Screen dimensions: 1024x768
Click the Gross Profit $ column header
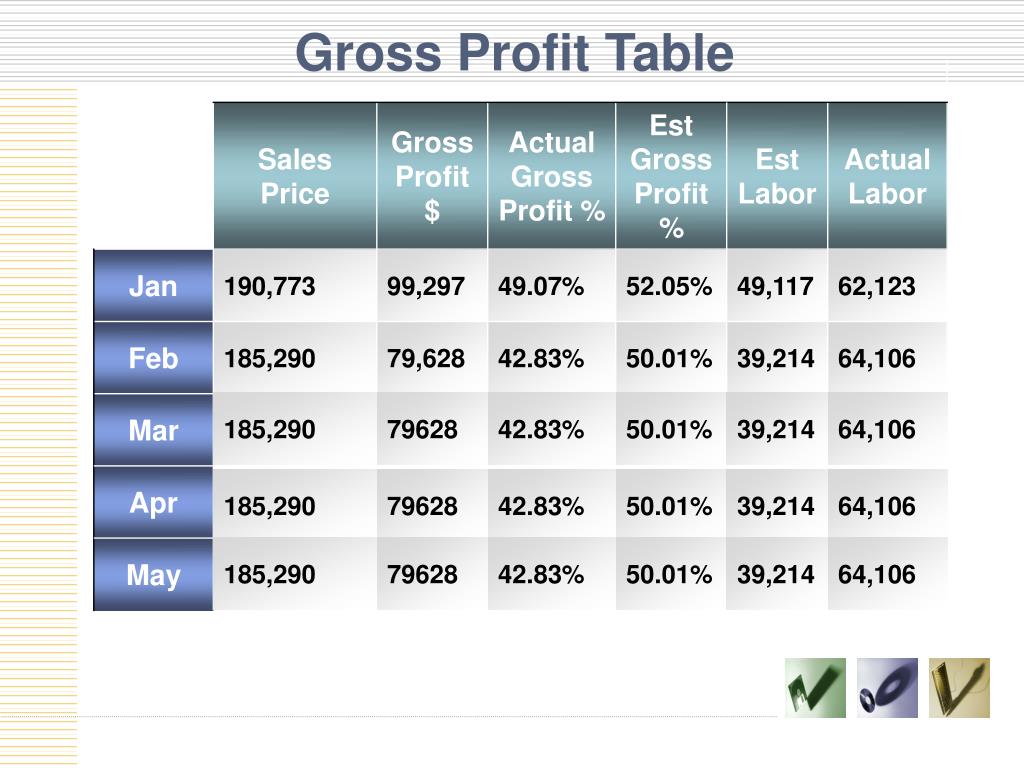click(x=432, y=176)
